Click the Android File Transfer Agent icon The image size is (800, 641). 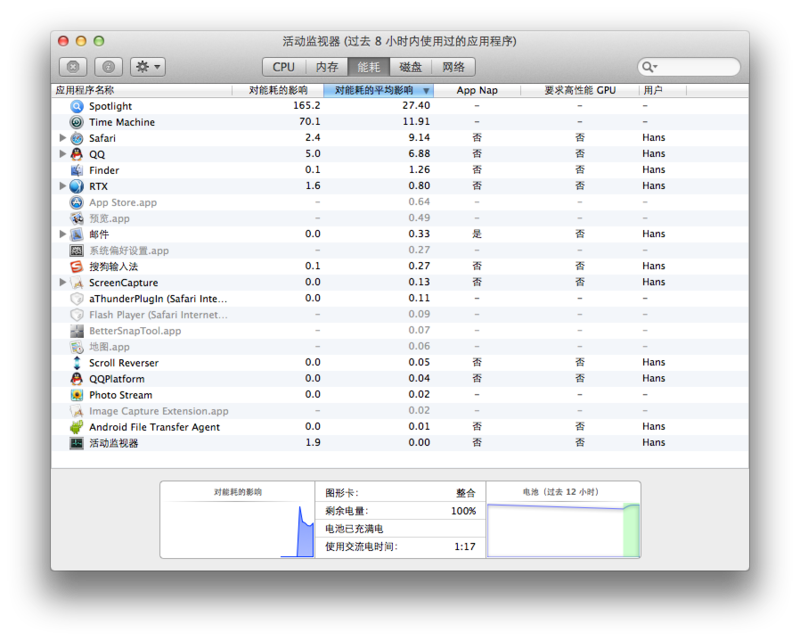pyautogui.click(x=77, y=427)
